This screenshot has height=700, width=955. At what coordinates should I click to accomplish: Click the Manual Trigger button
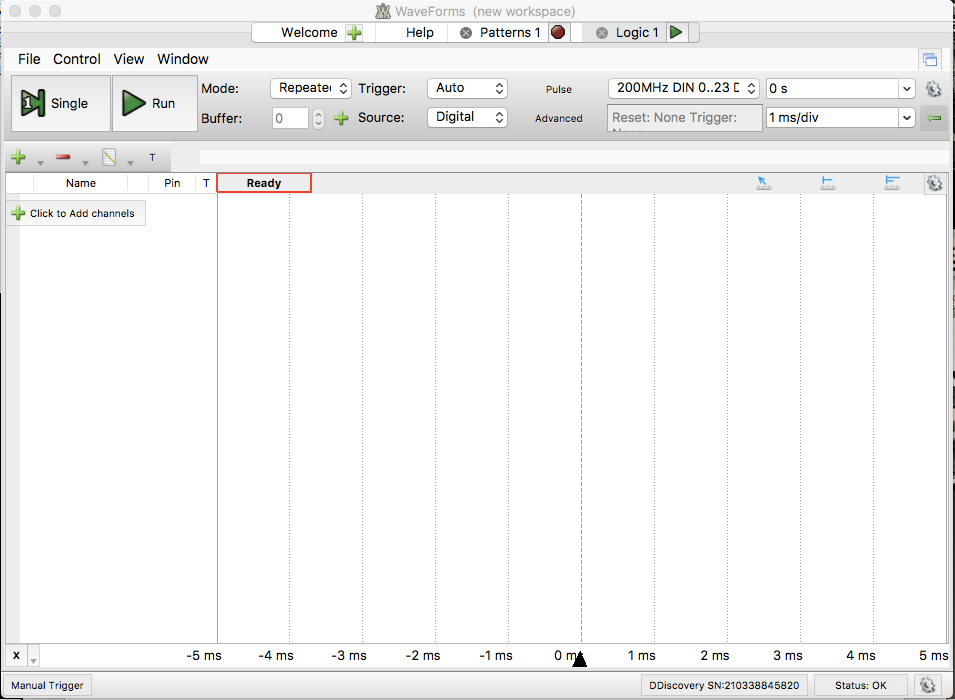click(47, 685)
